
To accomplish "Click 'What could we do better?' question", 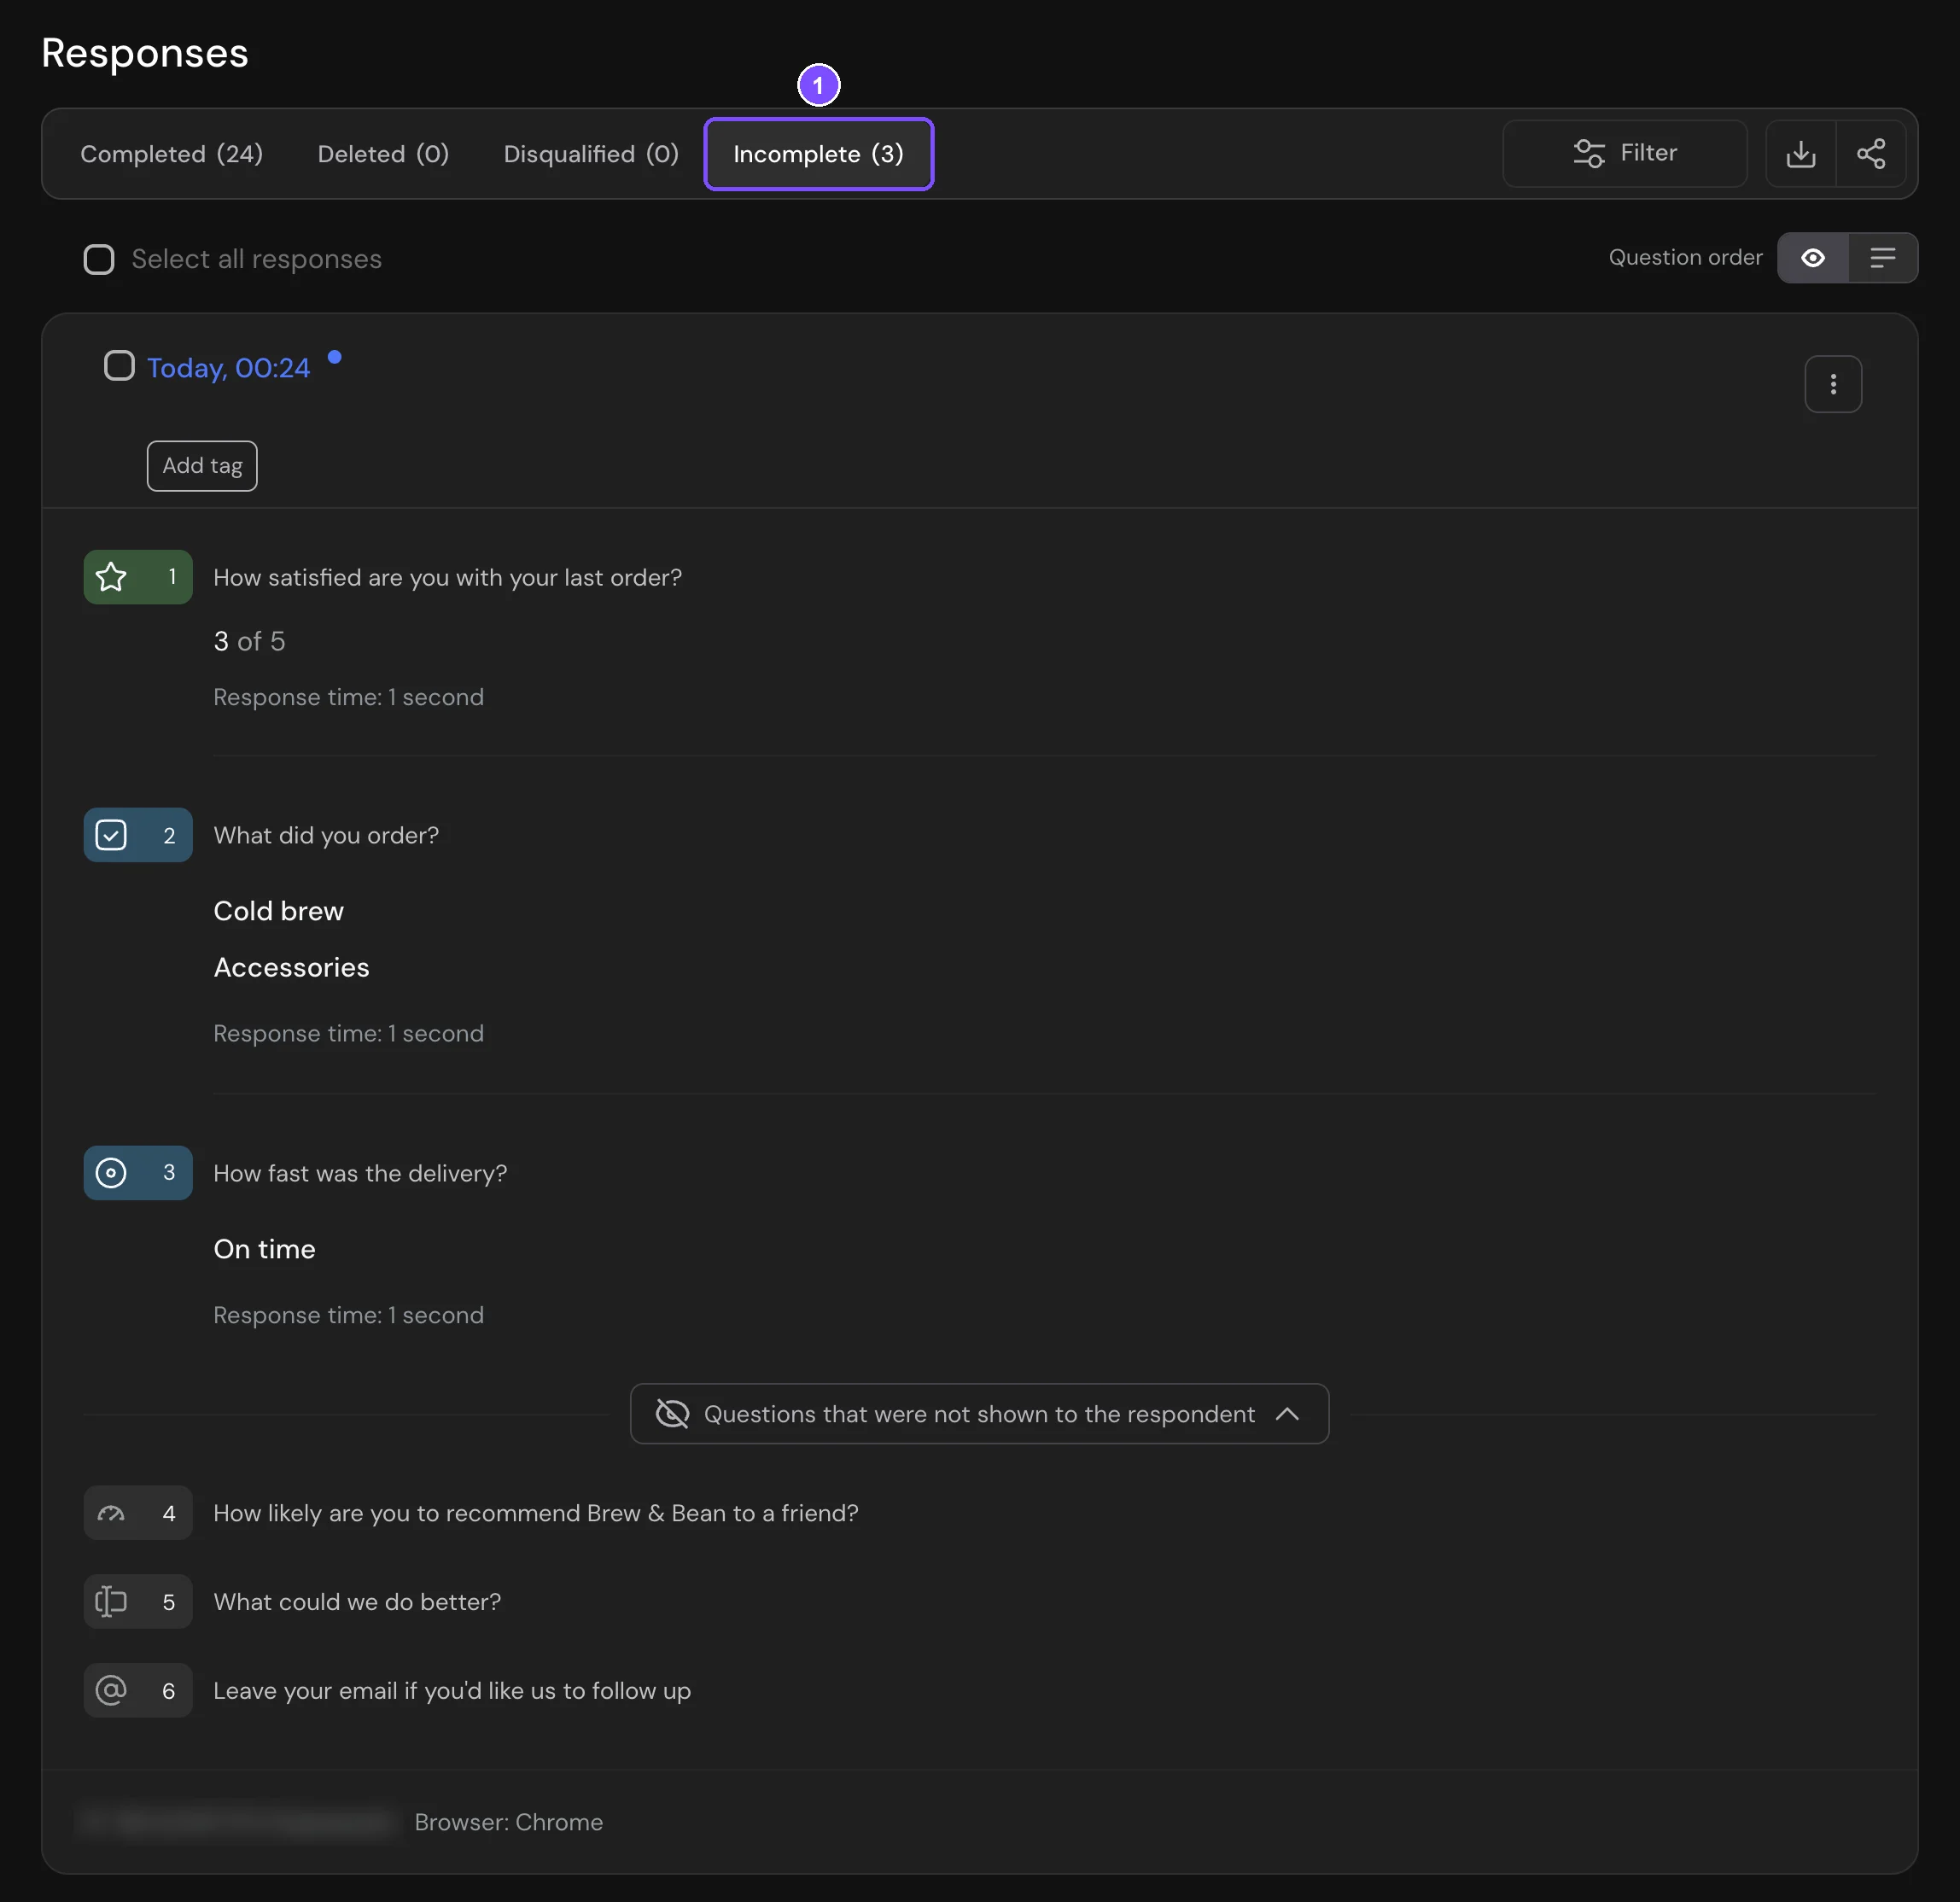I will [357, 1602].
